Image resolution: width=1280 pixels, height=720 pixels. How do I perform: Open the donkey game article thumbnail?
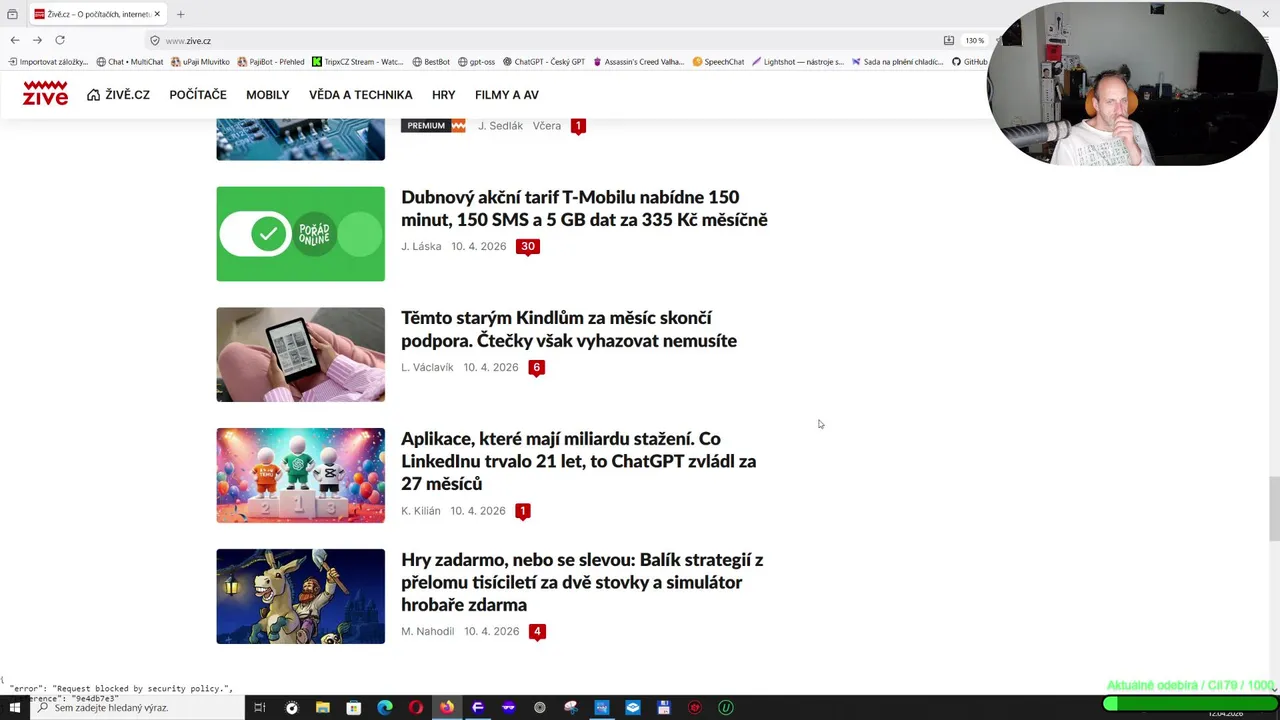300,596
